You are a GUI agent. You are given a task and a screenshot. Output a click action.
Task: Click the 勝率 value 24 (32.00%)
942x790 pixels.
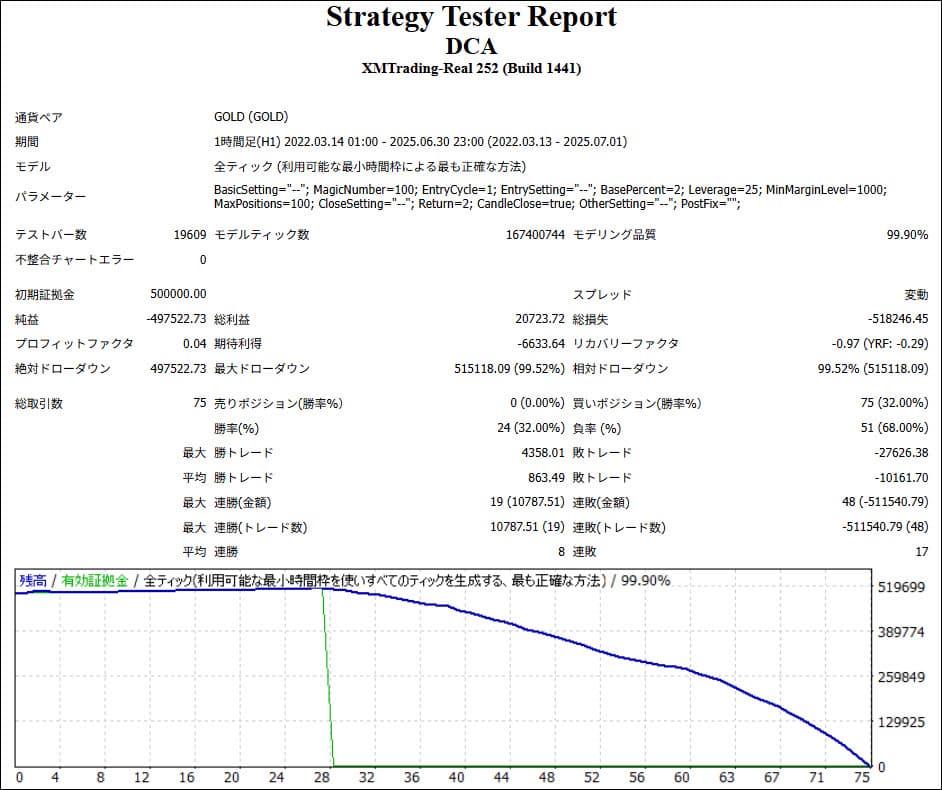pyautogui.click(x=531, y=428)
